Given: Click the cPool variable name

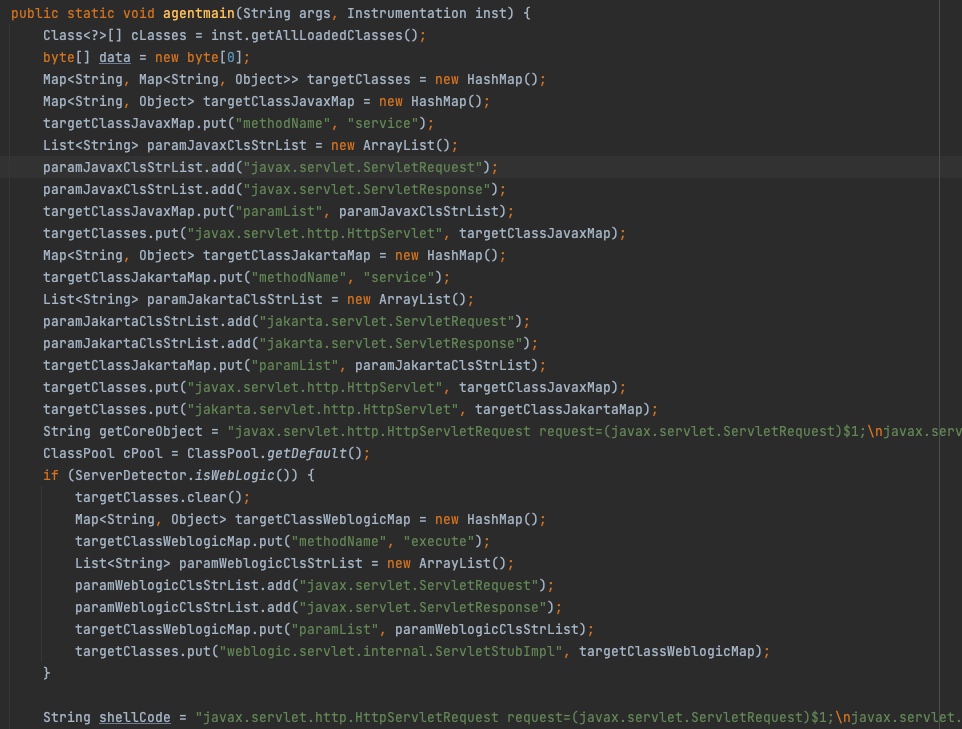Looking at the screenshot, I should (143, 453).
